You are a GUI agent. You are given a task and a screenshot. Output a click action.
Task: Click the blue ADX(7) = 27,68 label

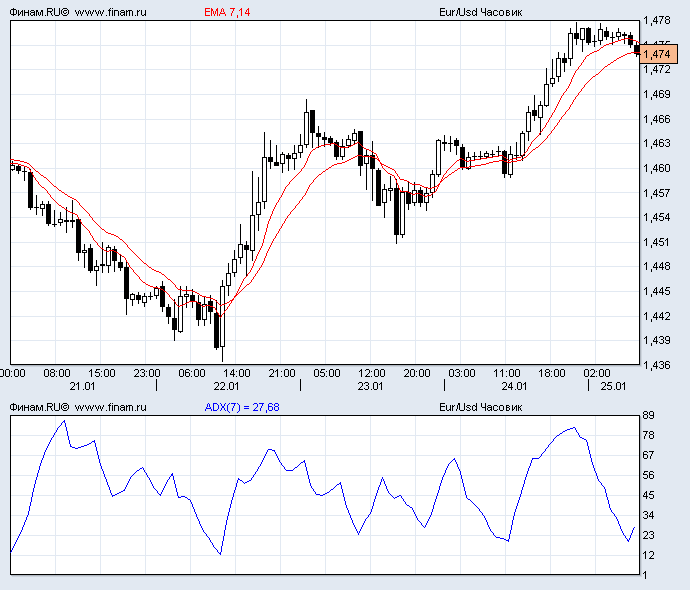(x=241, y=407)
